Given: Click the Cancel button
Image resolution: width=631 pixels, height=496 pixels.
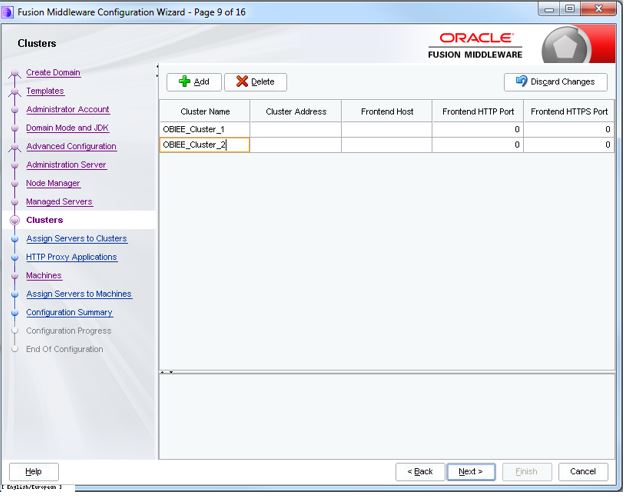Looking at the screenshot, I should (x=583, y=472).
